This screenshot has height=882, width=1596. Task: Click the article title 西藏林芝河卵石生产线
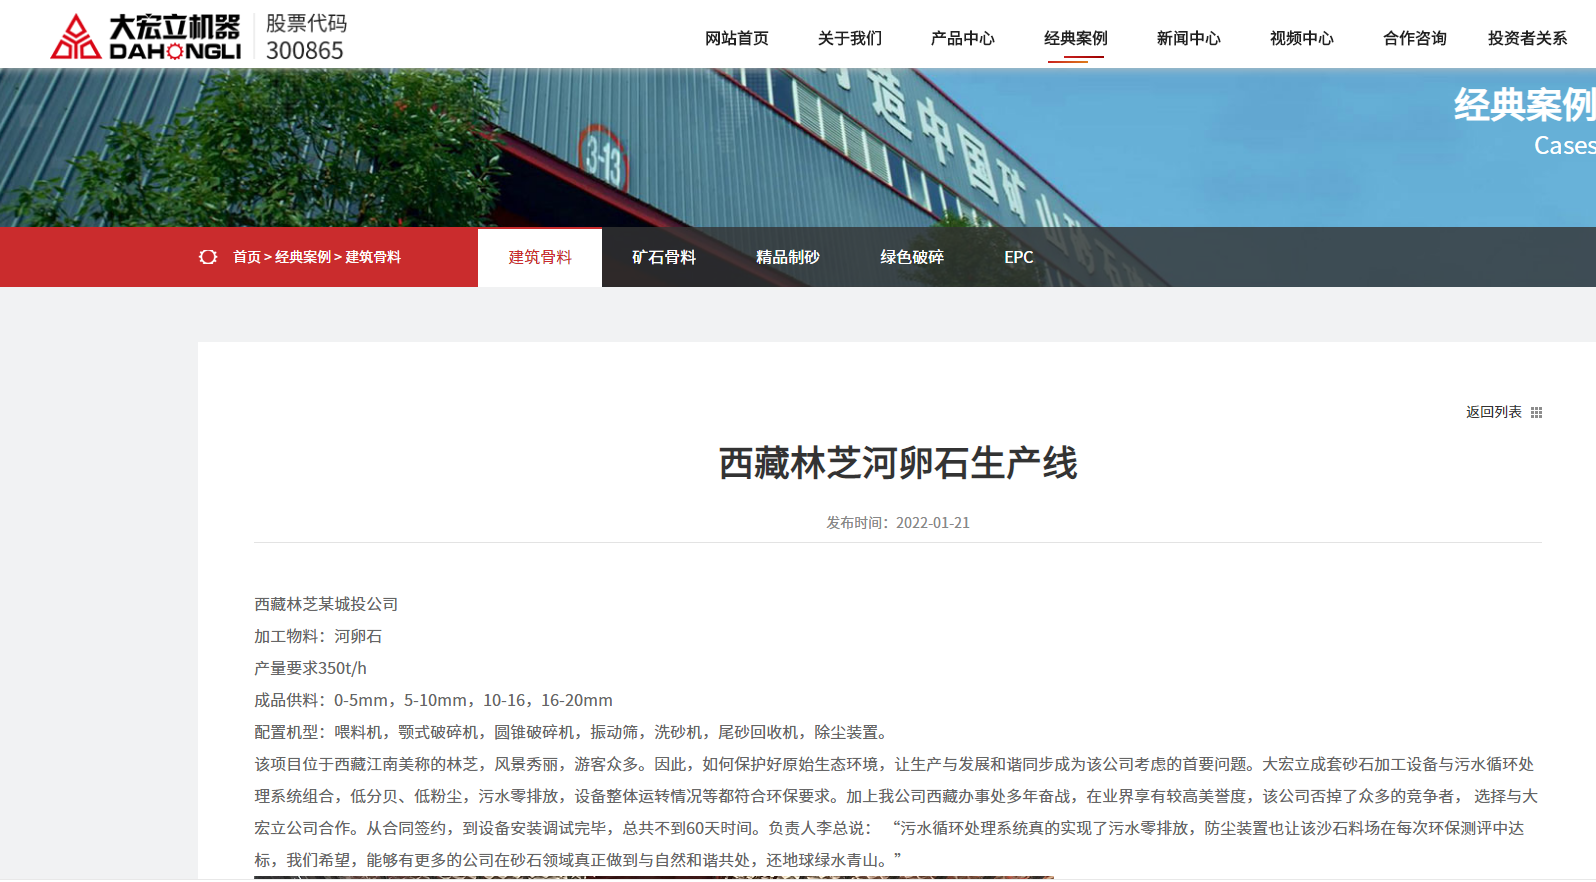tap(898, 463)
